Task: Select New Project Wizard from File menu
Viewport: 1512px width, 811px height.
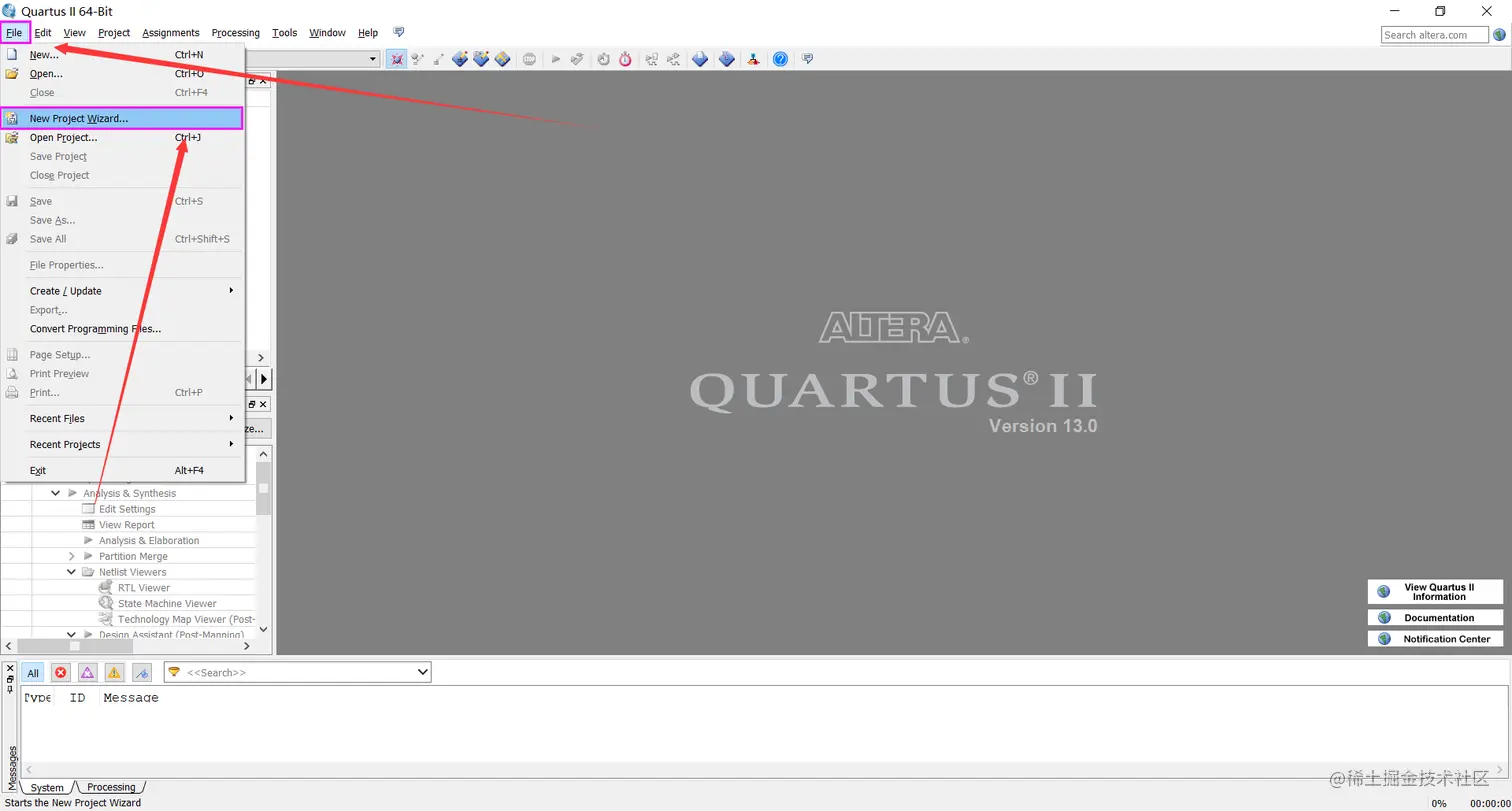Action: pyautogui.click(x=122, y=118)
